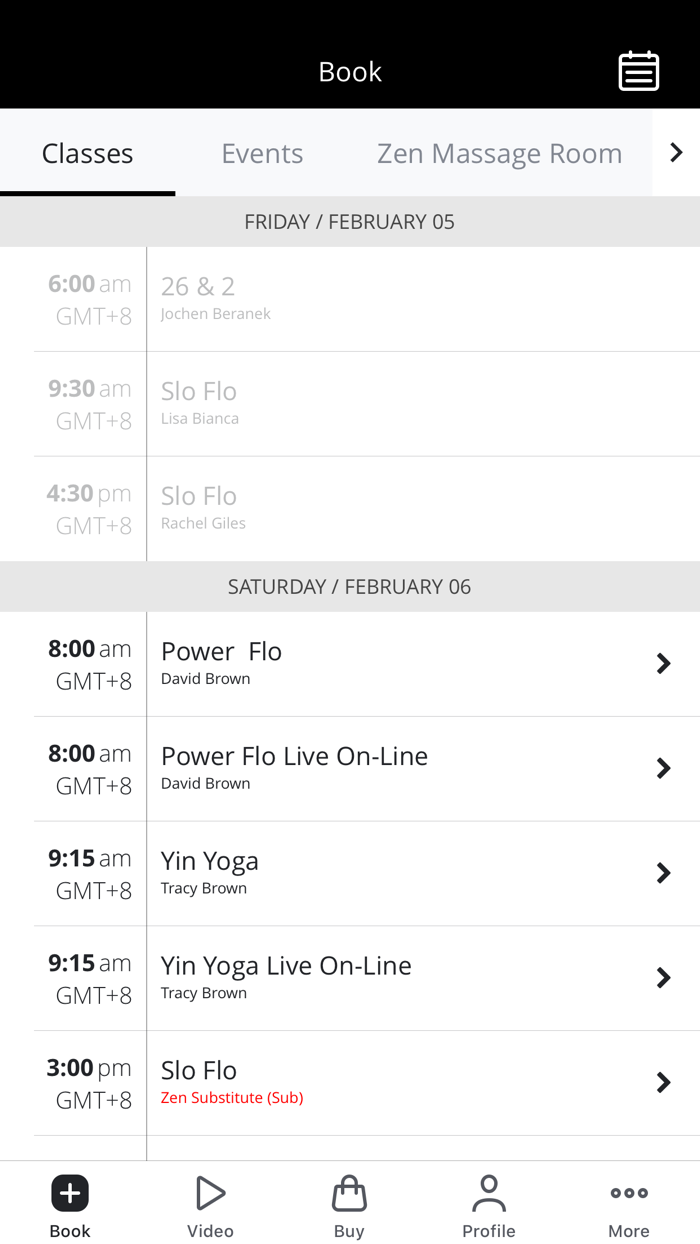
Task: Open the Video section via play icon
Action: pyautogui.click(x=210, y=1192)
